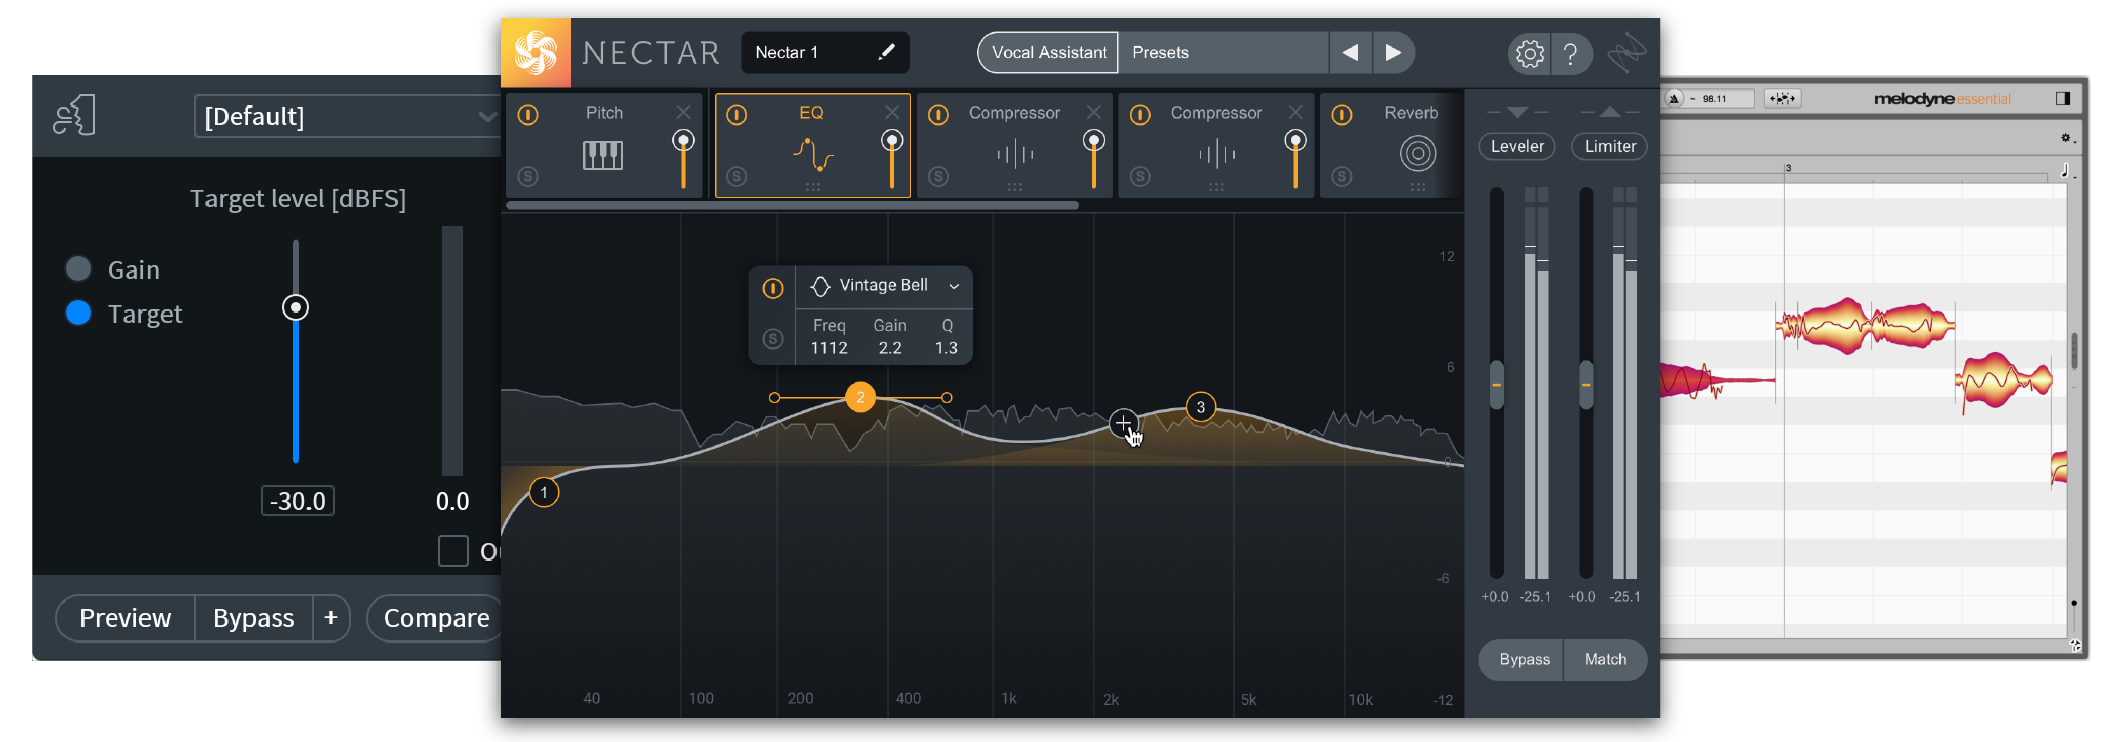Click the iZotope Nectar spiral logo
Screen dimensions: 2114x742
(x=536, y=52)
